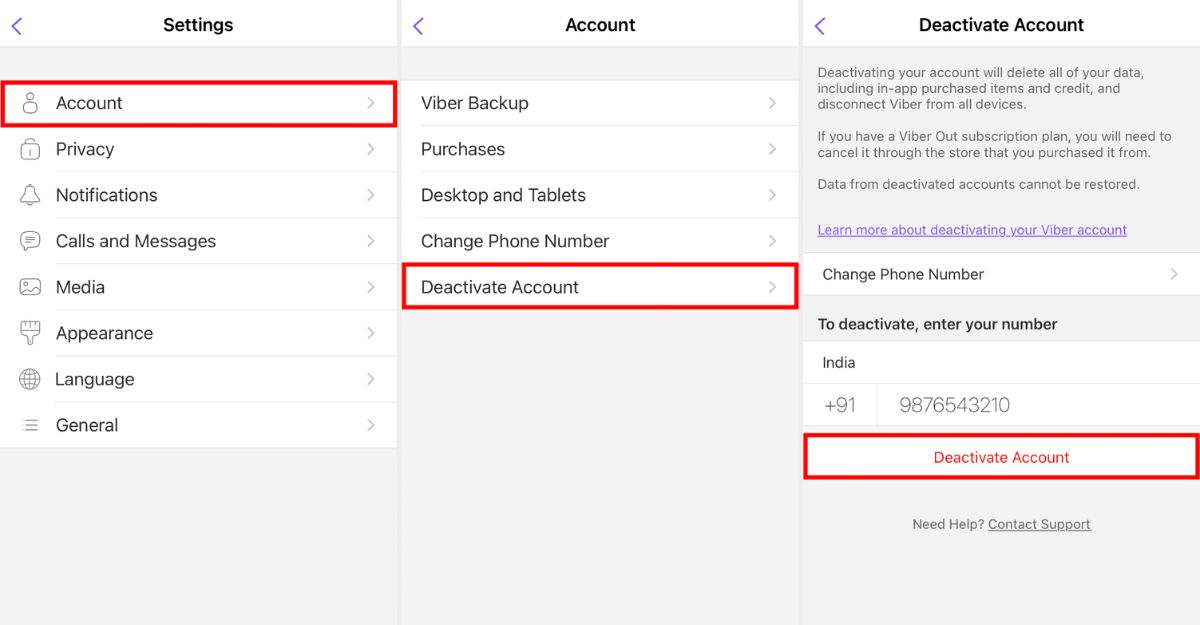Image resolution: width=1200 pixels, height=625 pixels.
Task: Expand chevron on Media row
Action: point(371,287)
